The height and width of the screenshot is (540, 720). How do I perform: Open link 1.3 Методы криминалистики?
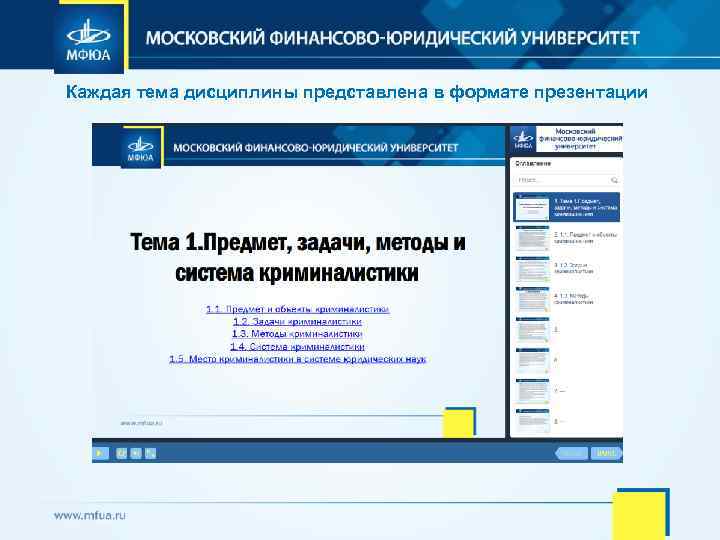click(298, 334)
